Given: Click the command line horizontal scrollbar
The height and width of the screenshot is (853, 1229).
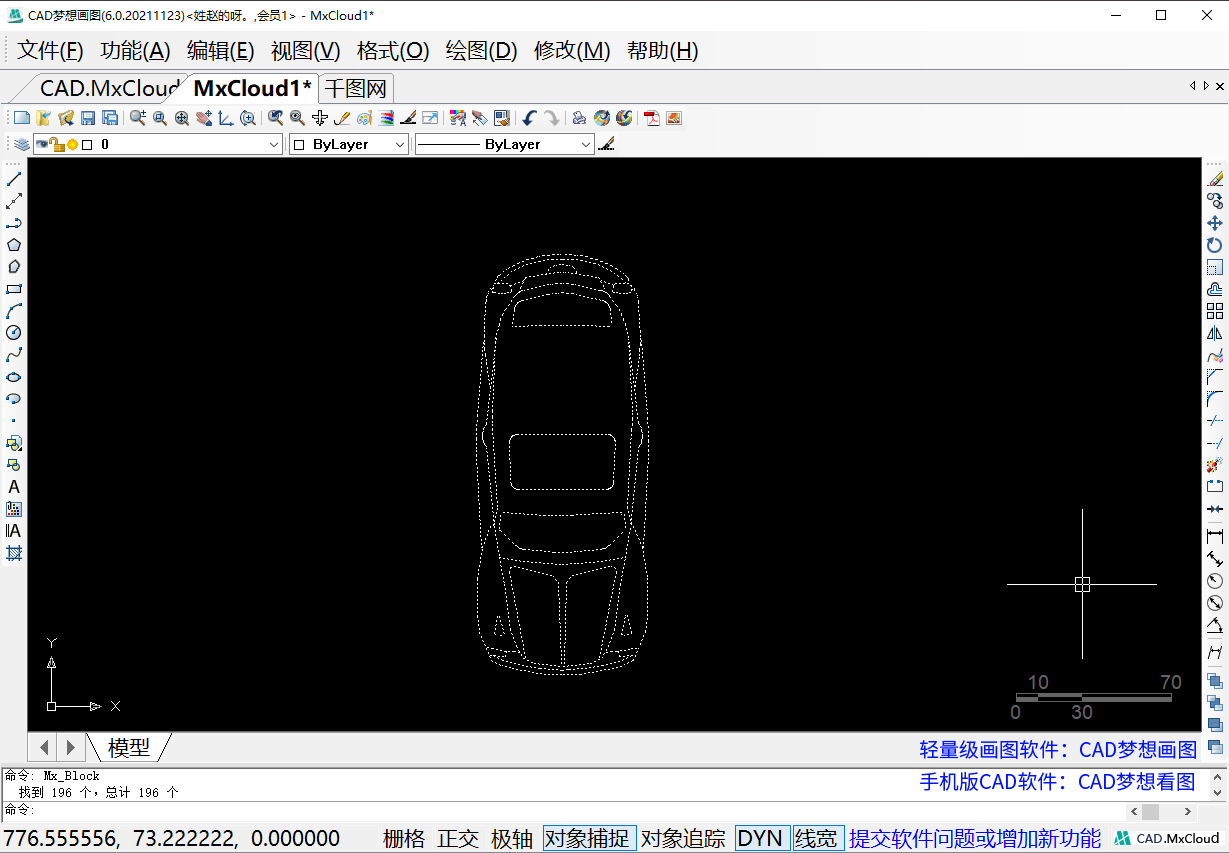Looking at the screenshot, I should 1160,812.
